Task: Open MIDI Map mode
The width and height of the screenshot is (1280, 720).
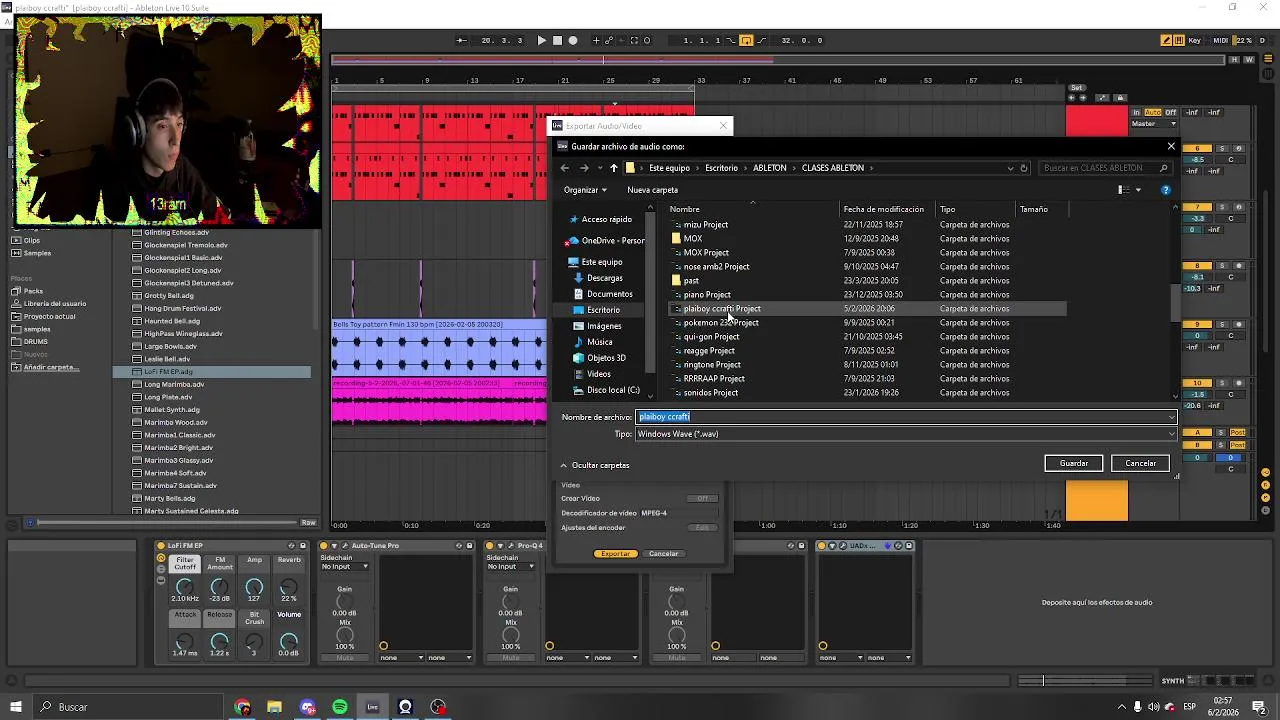Action: [1220, 41]
